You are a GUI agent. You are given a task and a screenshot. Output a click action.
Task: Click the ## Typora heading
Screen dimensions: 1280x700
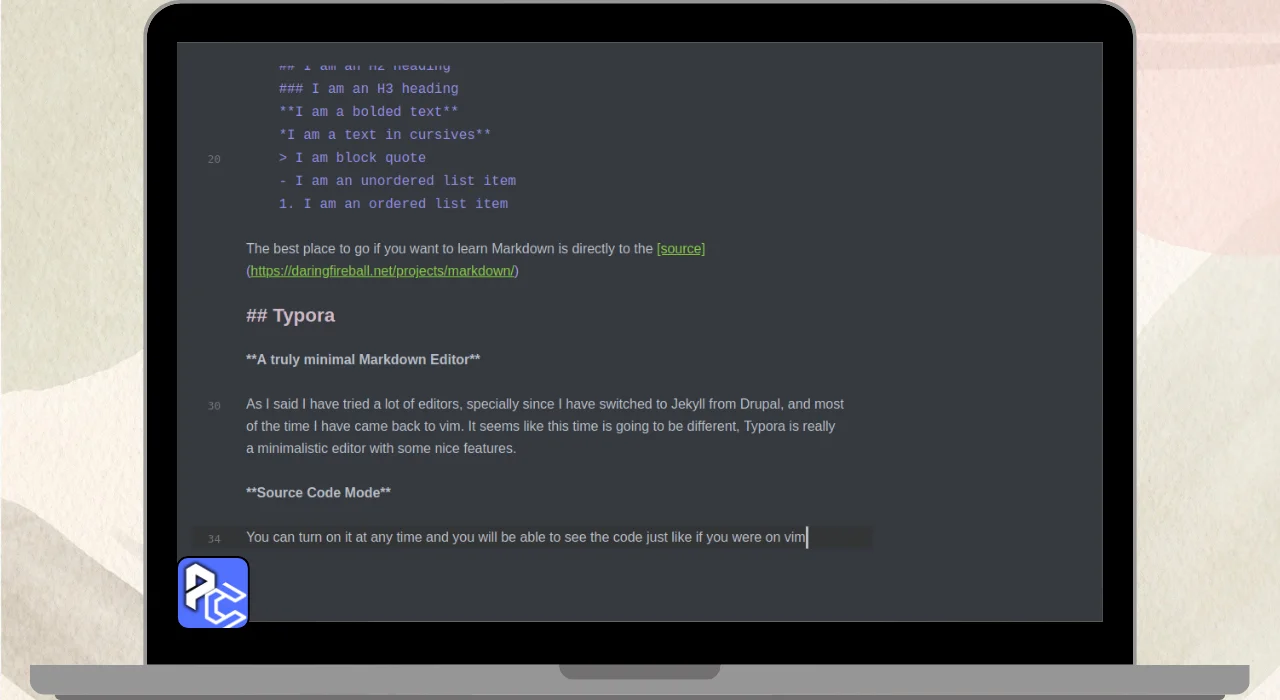(290, 315)
